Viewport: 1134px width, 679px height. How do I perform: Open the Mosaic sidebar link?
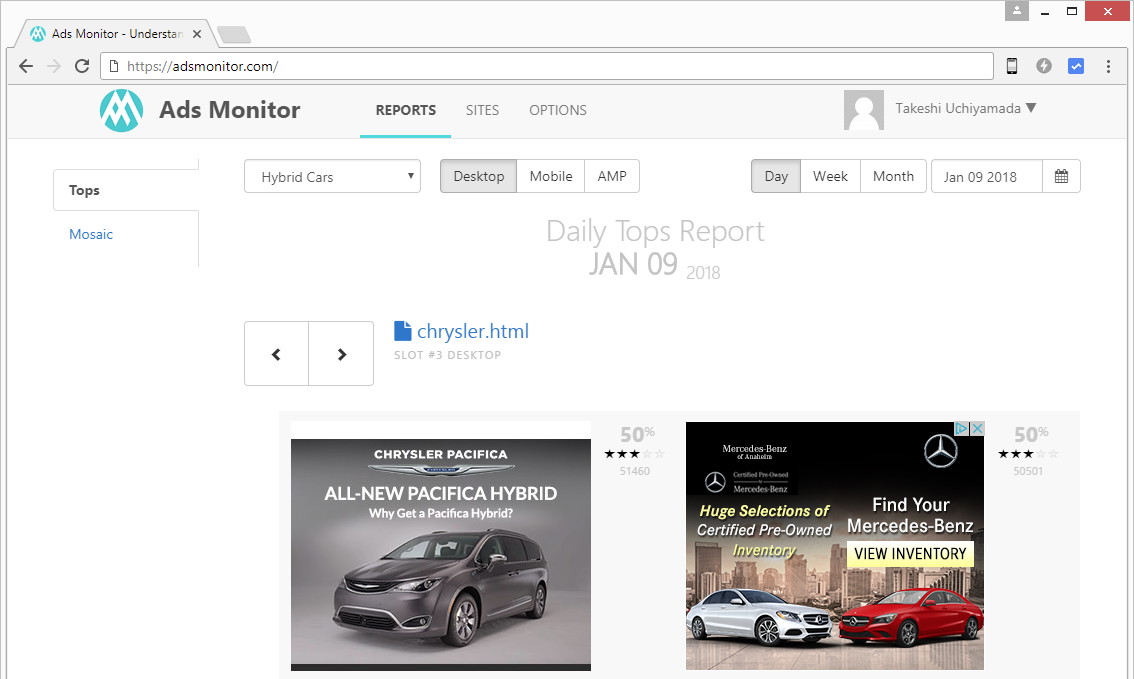click(91, 234)
